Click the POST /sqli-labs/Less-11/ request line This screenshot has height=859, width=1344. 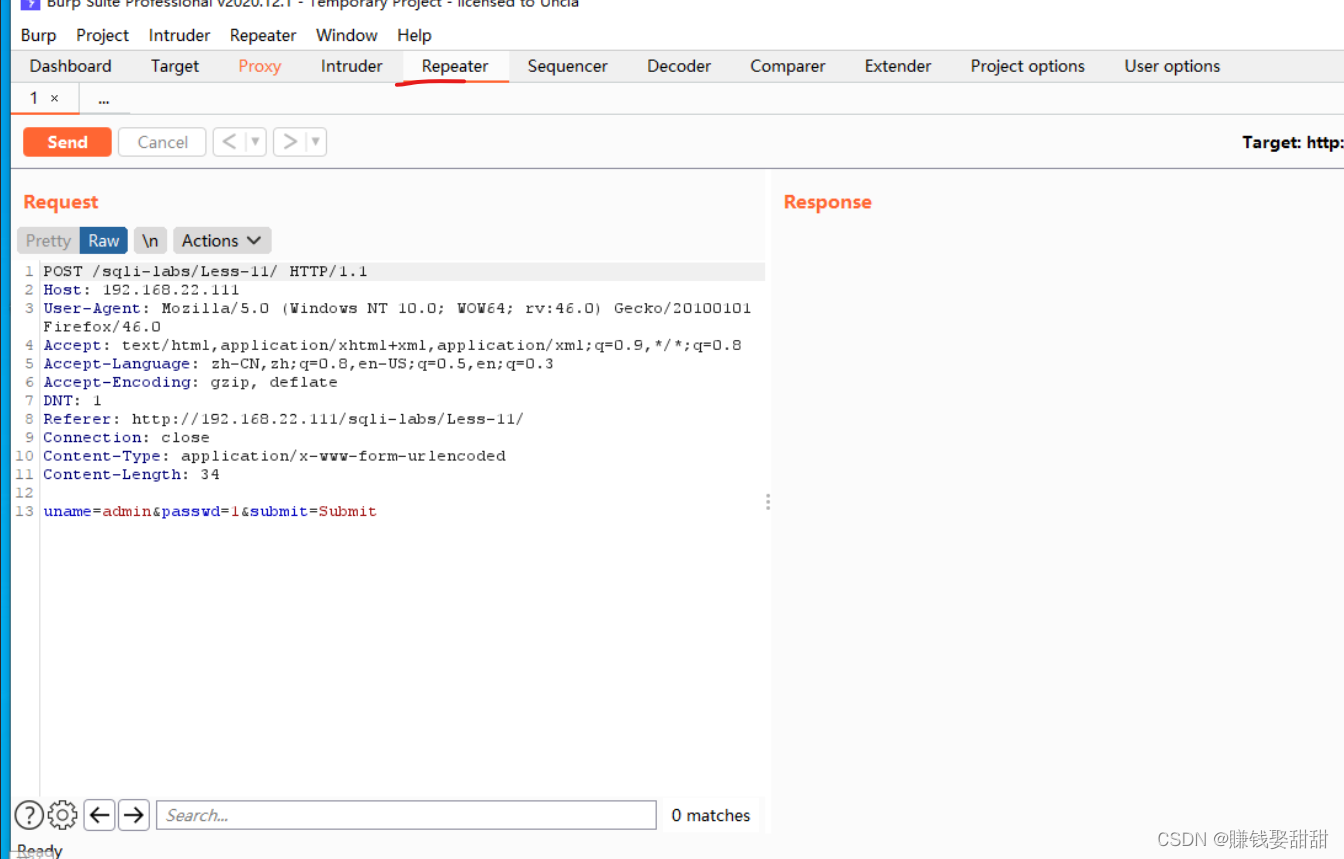[205, 271]
